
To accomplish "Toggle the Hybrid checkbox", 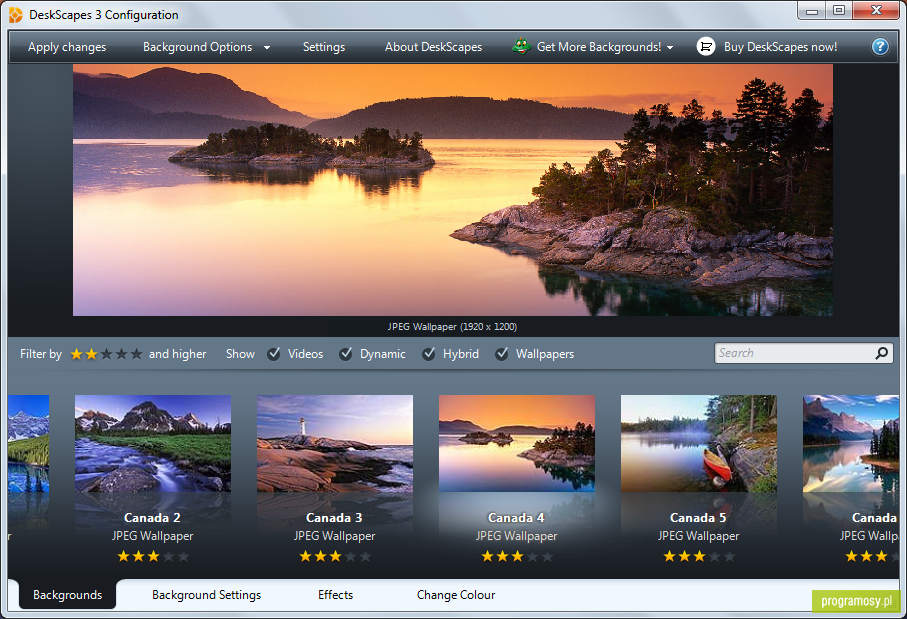I will [429, 353].
